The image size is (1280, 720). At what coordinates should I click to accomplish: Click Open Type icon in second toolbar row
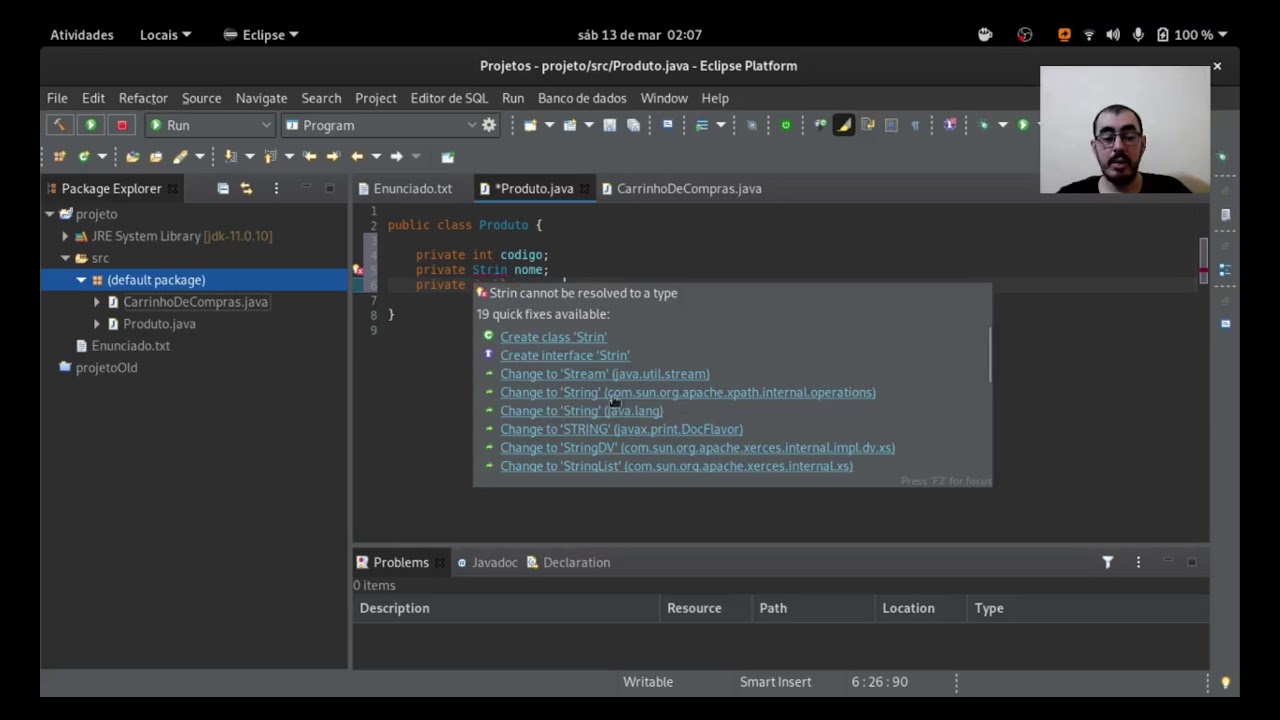(132, 156)
